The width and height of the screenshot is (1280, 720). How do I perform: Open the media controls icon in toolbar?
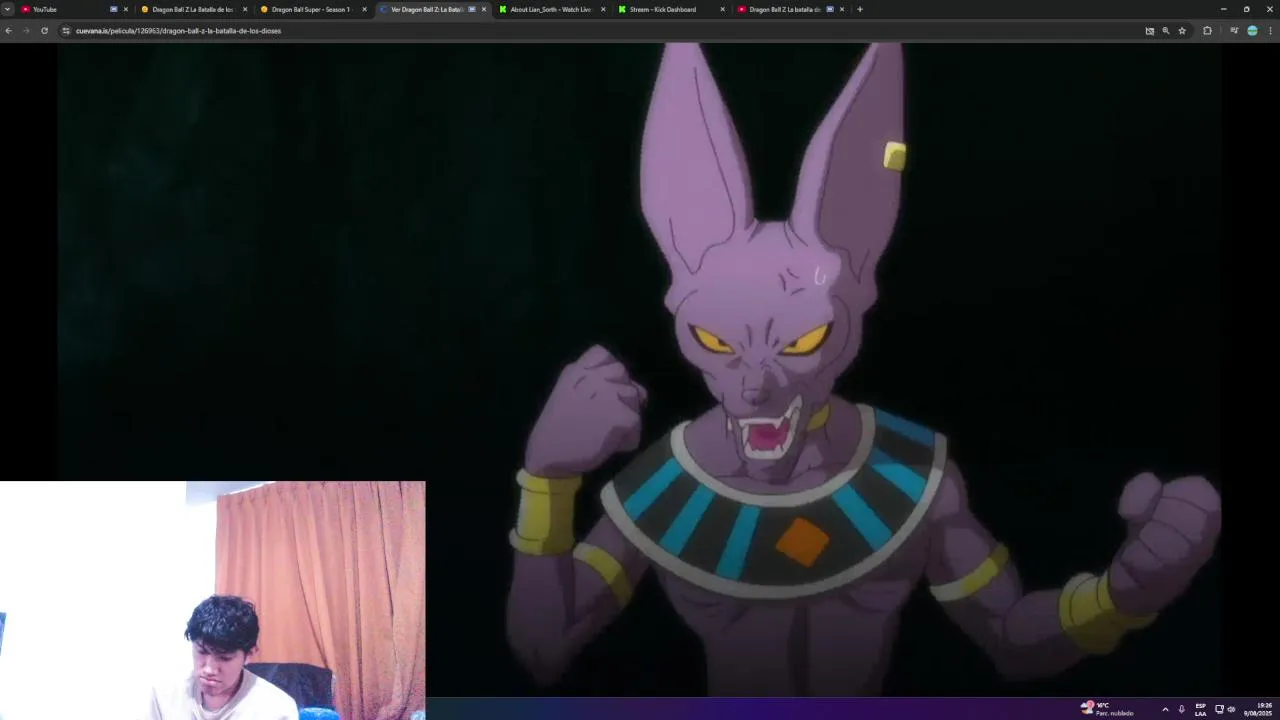click(x=1234, y=31)
